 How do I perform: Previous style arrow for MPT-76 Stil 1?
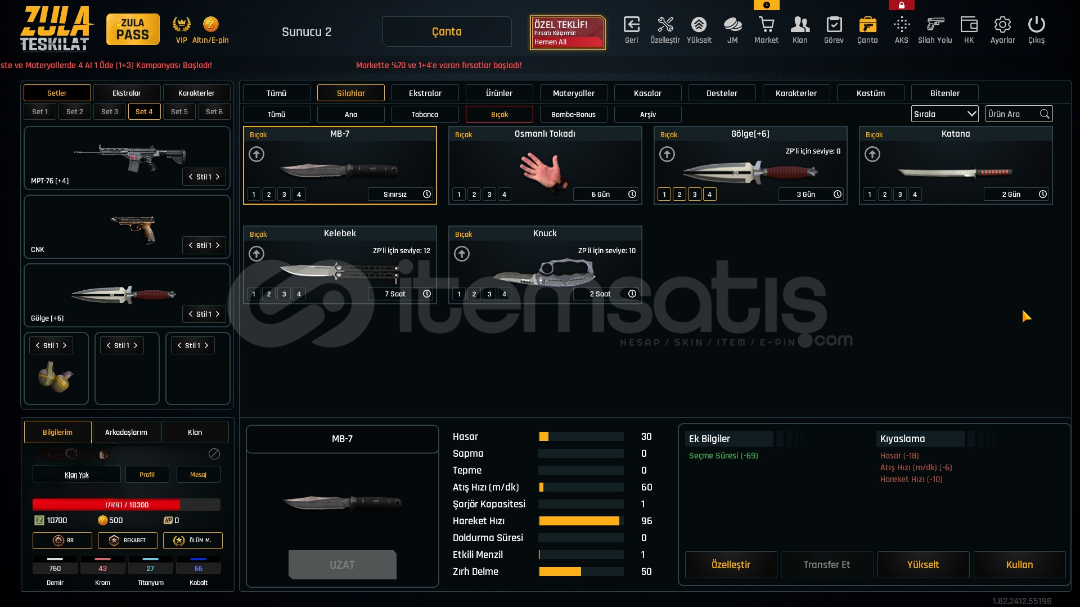(x=191, y=177)
